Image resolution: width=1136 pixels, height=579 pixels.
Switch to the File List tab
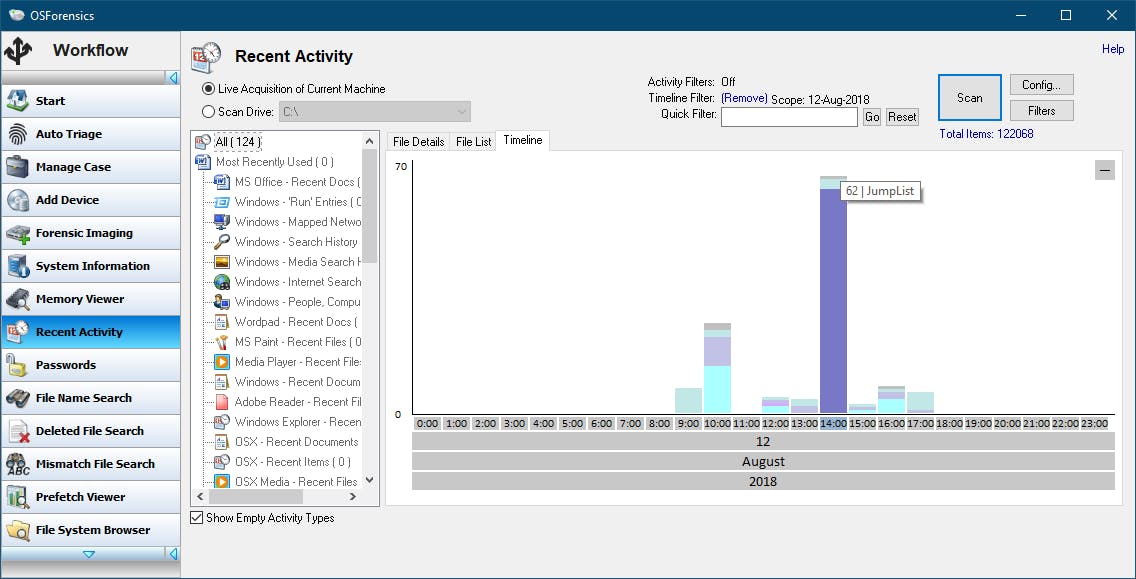pyautogui.click(x=474, y=142)
